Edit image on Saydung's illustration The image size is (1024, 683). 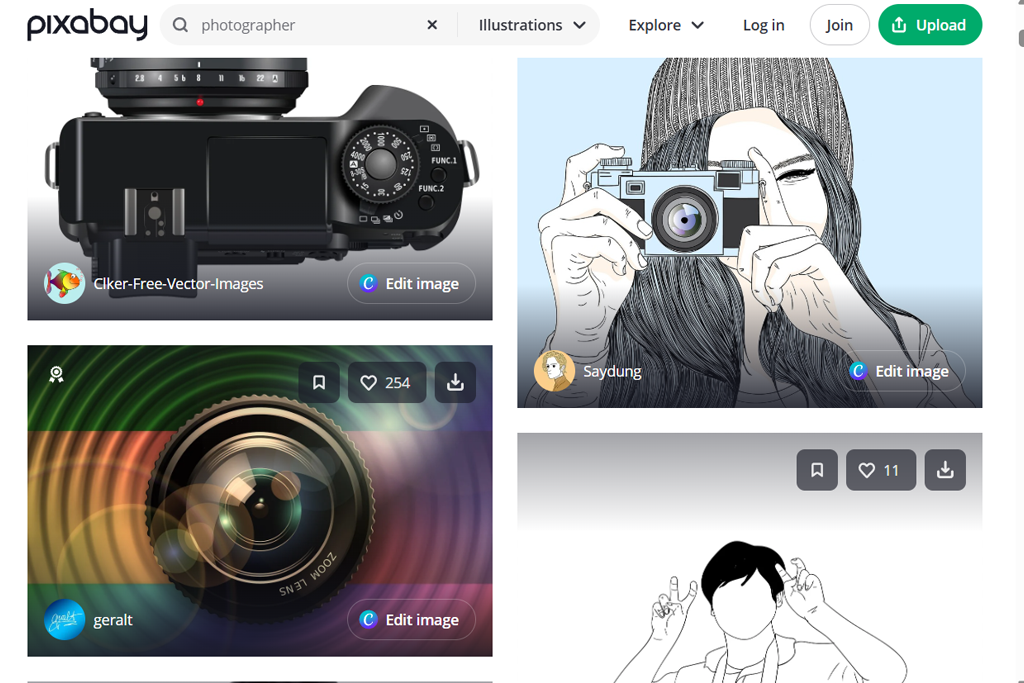(901, 371)
